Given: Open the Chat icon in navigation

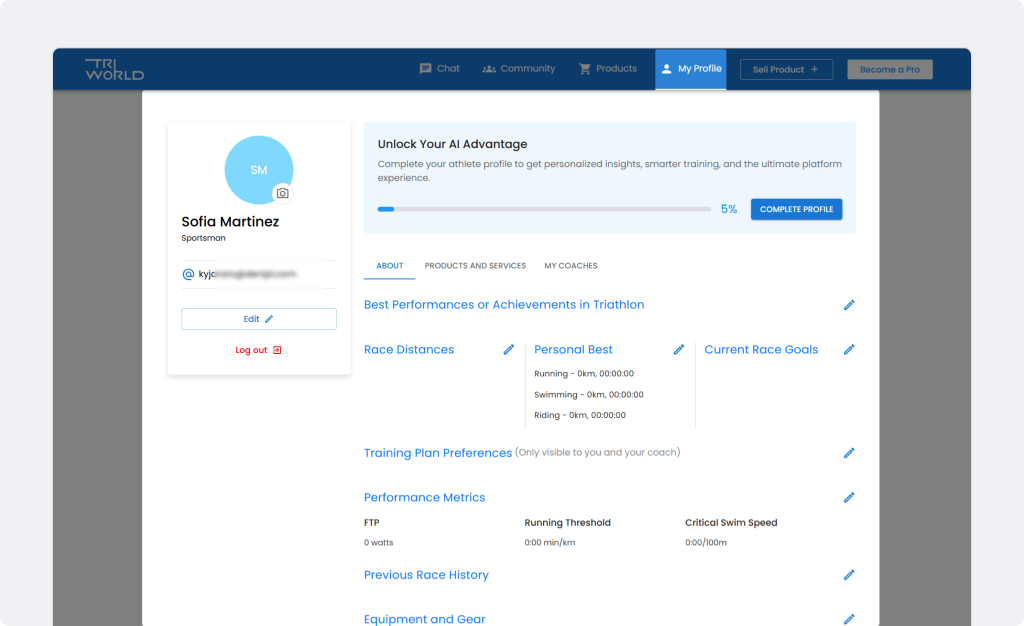Looking at the screenshot, I should pos(425,68).
